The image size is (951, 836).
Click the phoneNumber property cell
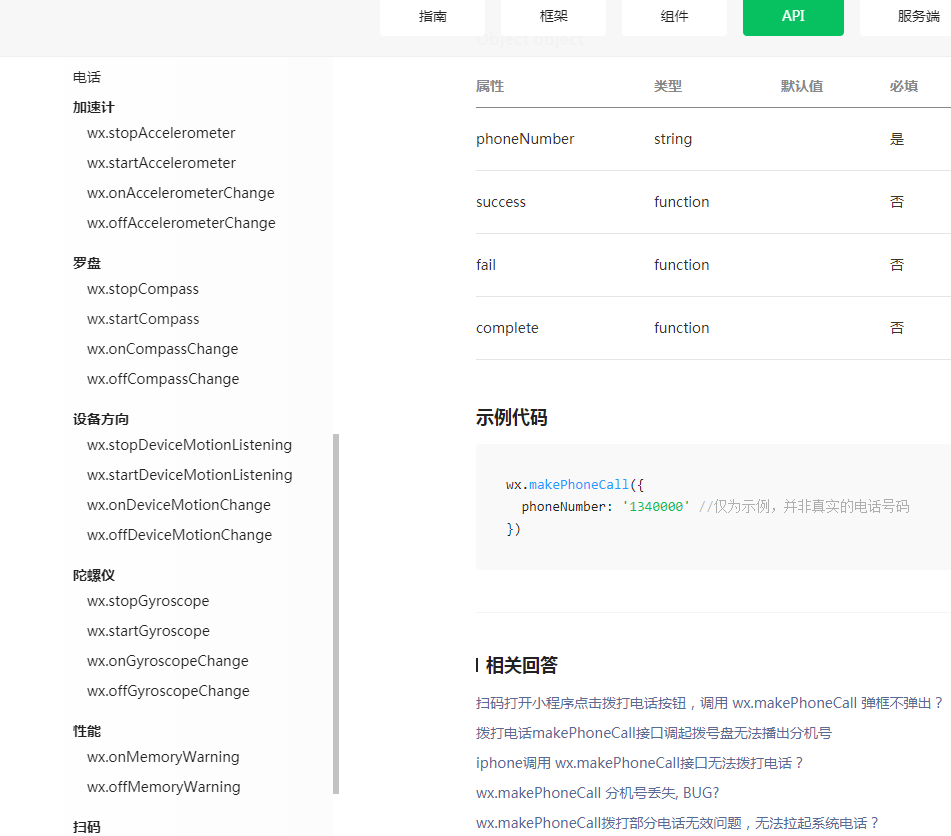coord(525,139)
